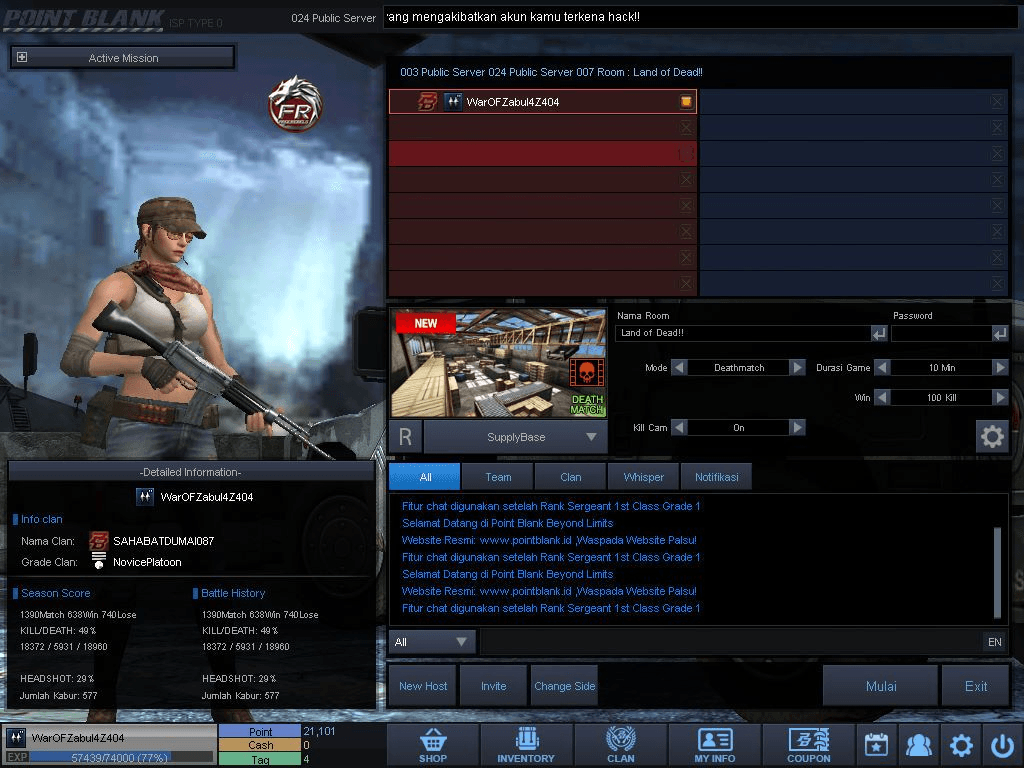
Task: Open the calendar event icon
Action: point(876,745)
